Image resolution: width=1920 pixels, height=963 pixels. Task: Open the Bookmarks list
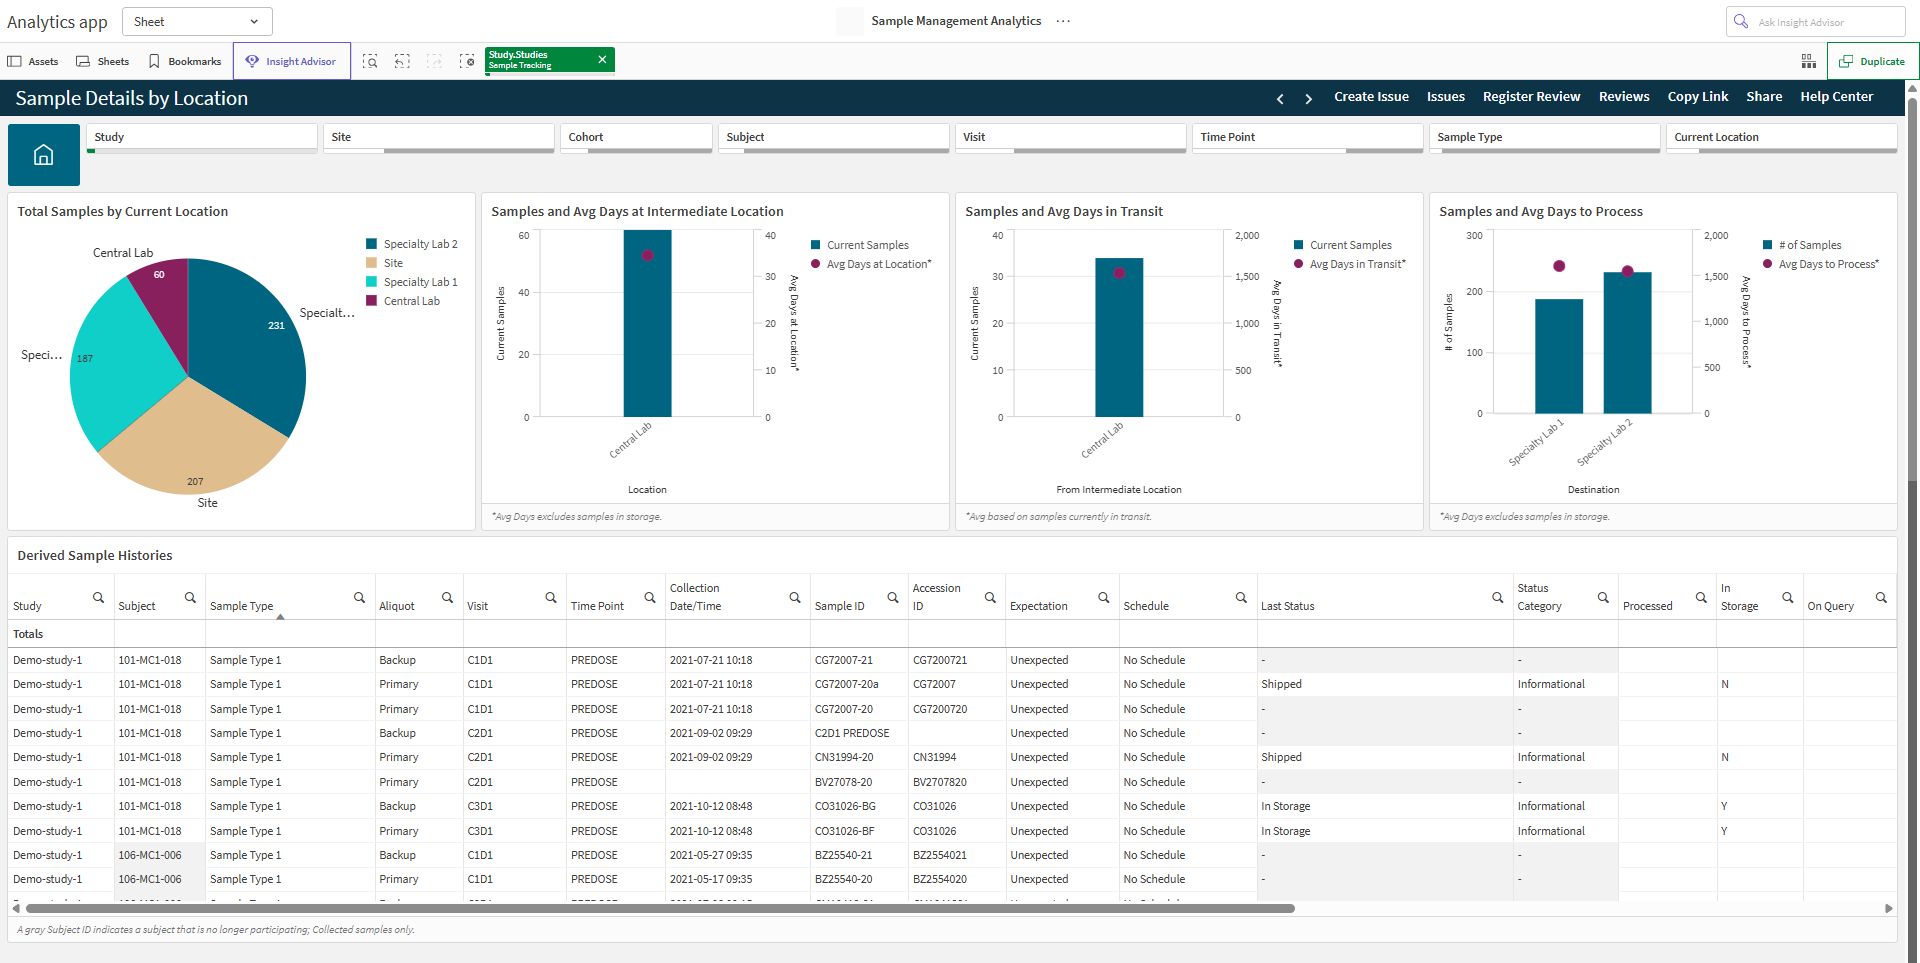(185, 62)
